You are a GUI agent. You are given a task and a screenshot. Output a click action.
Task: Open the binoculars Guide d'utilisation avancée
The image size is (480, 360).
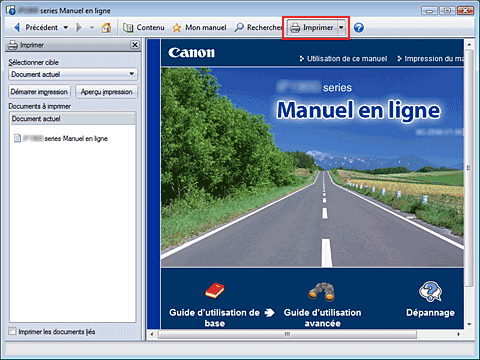(x=322, y=291)
